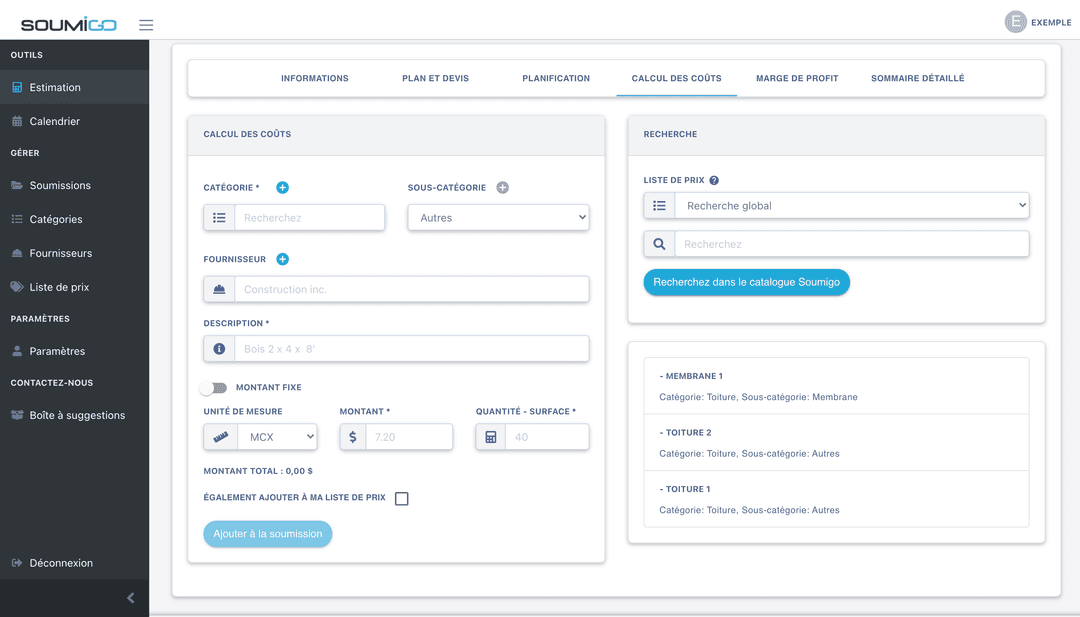The width and height of the screenshot is (1080, 617).
Task: Toggle the Montant fixe switch
Action: pos(213,388)
